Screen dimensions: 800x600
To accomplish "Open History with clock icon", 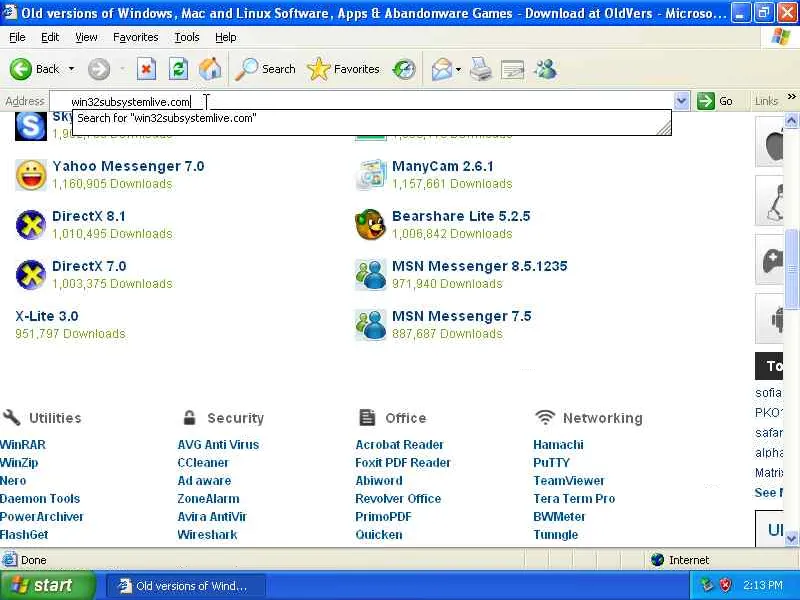I will (x=404, y=69).
